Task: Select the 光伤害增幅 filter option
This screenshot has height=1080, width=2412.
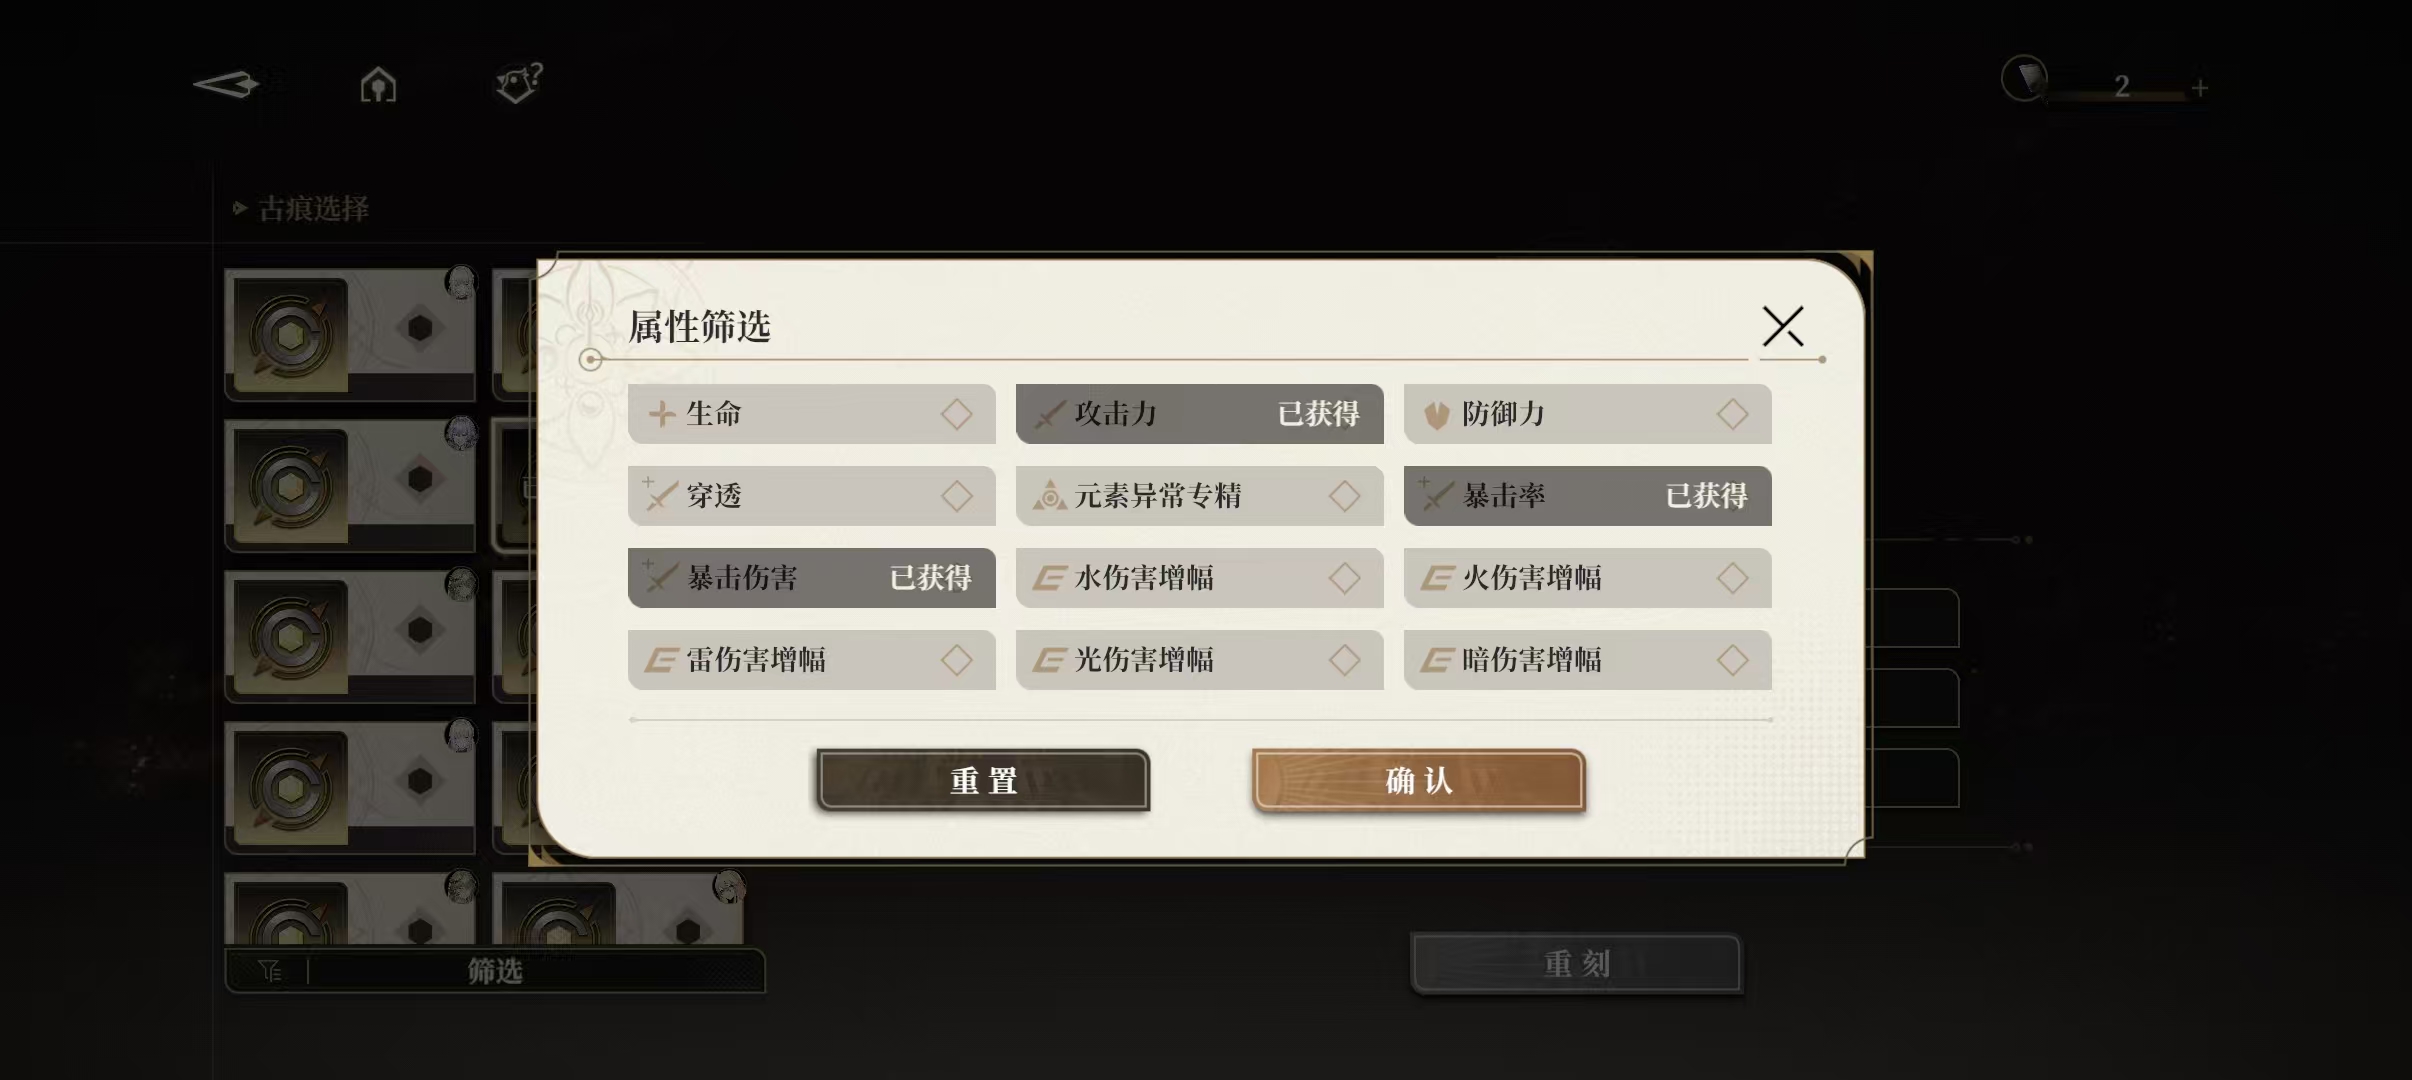Action: pyautogui.click(x=1199, y=660)
